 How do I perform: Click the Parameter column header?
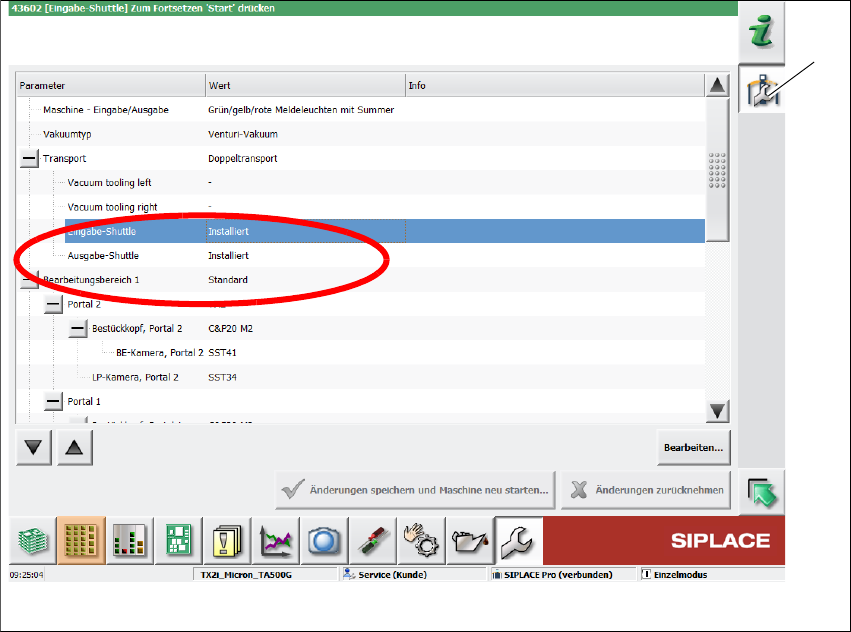coord(111,85)
